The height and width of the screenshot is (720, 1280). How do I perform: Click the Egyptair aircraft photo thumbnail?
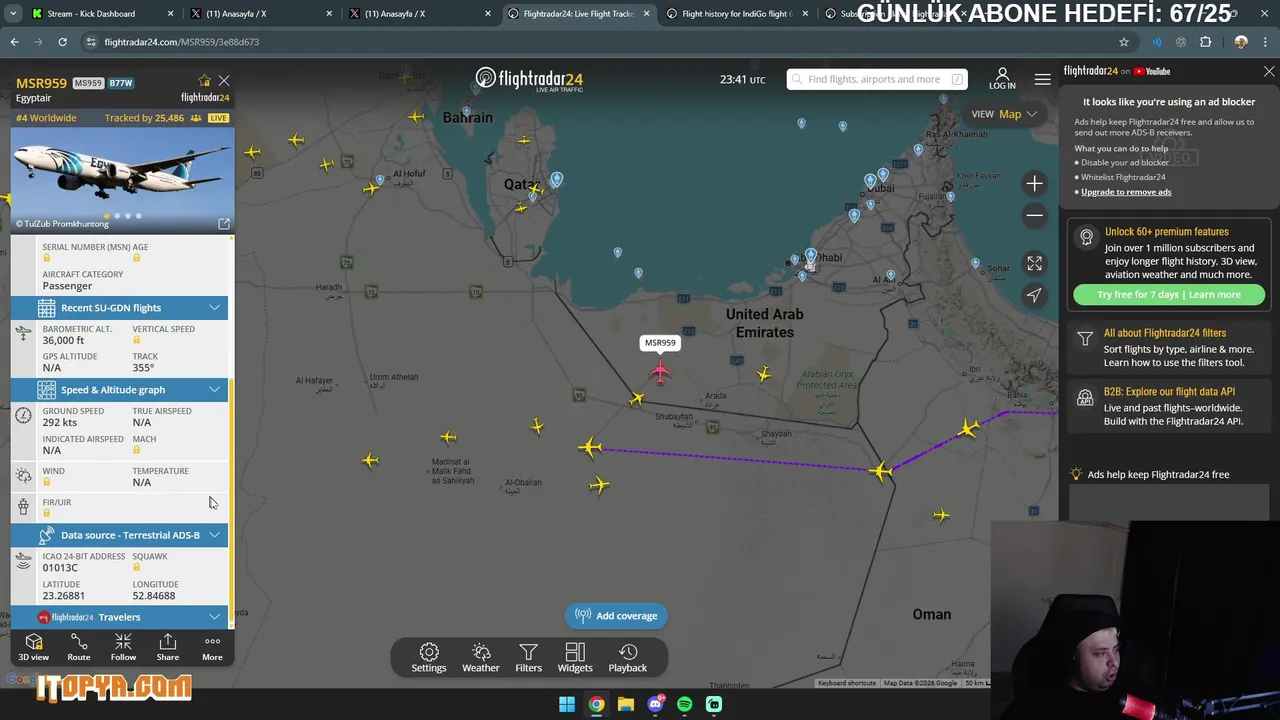122,179
